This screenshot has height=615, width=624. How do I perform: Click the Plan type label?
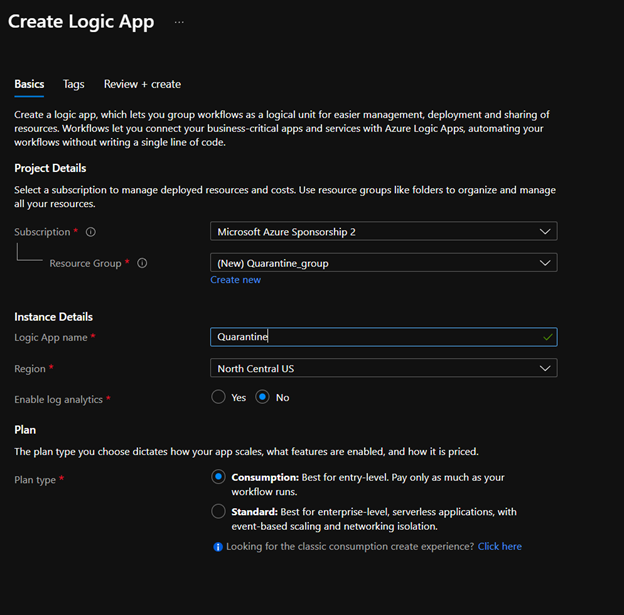coord(35,480)
